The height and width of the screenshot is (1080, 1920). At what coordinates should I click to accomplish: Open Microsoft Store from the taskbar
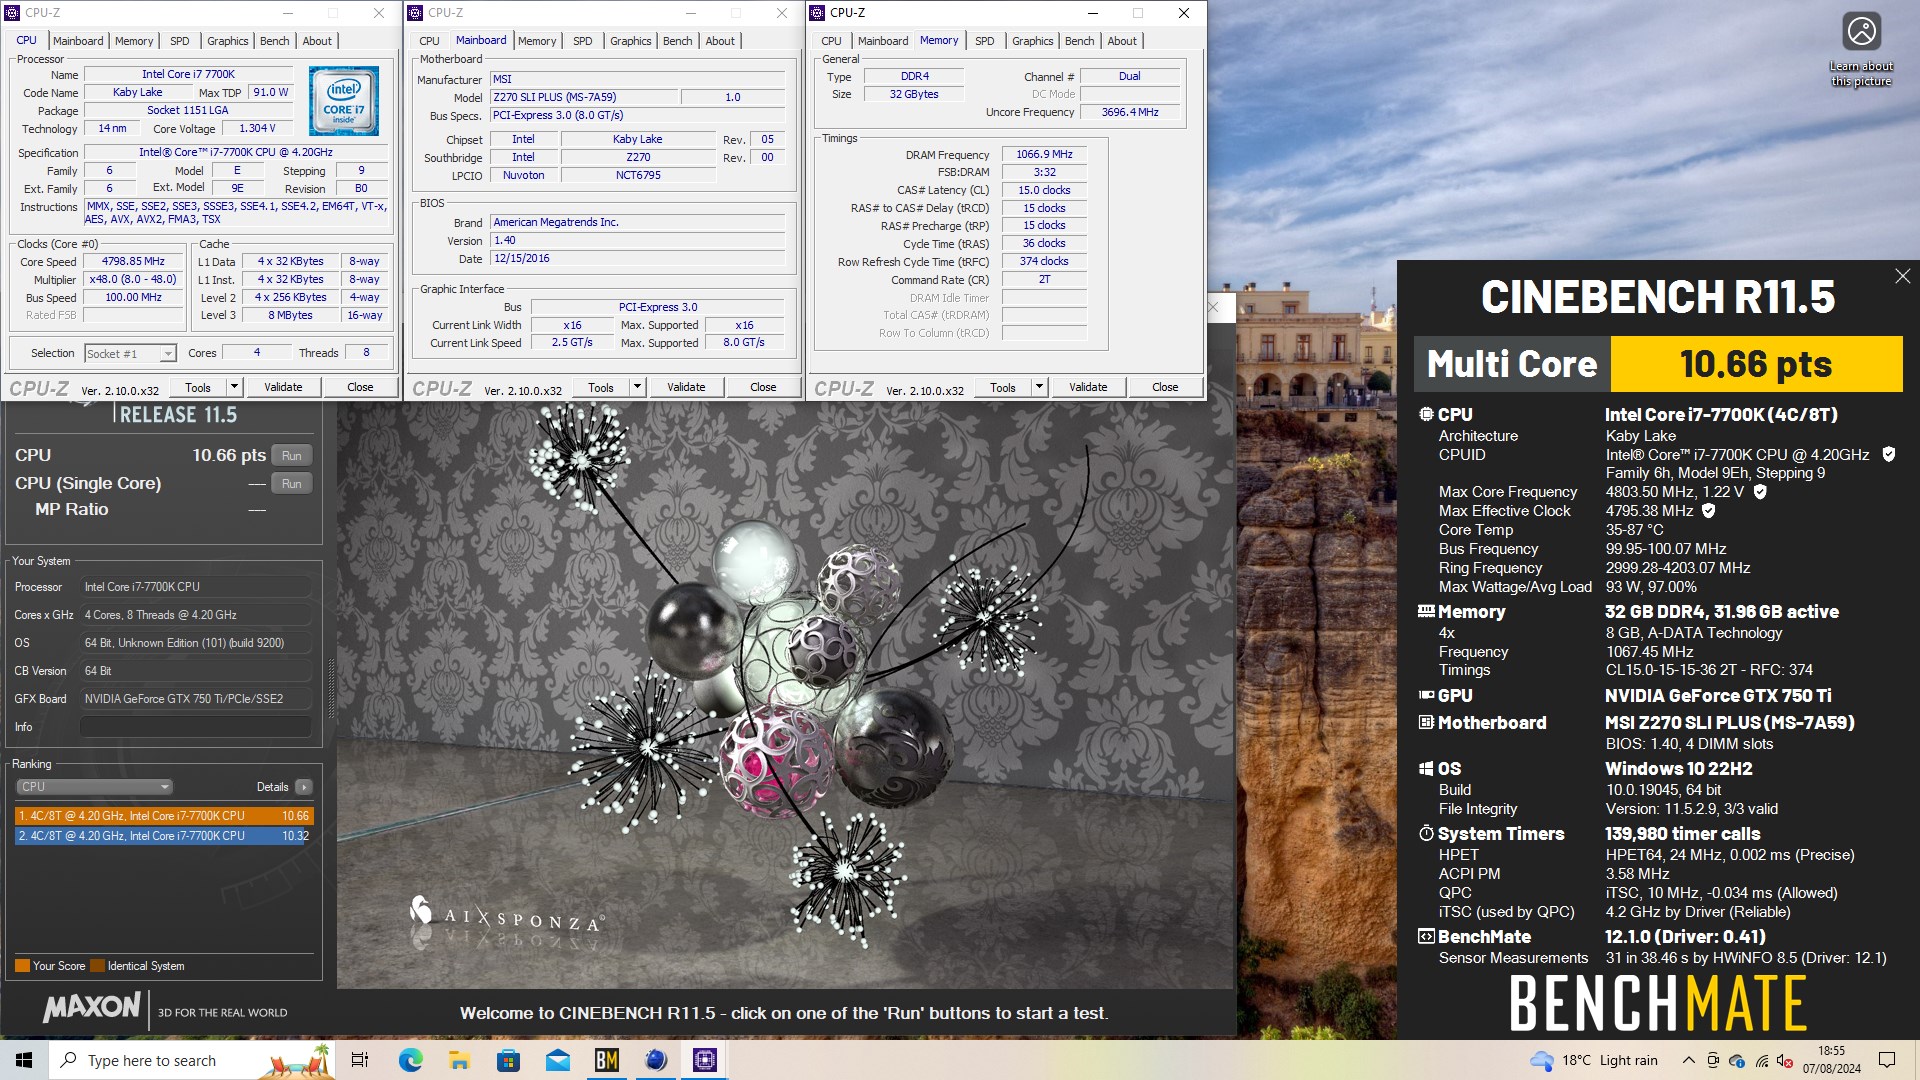point(509,1060)
